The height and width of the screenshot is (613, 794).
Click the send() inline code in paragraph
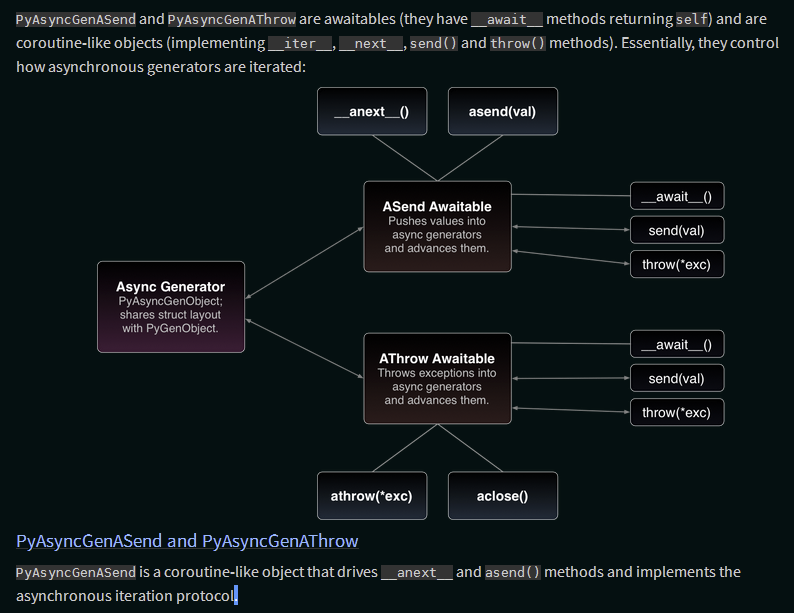(433, 44)
